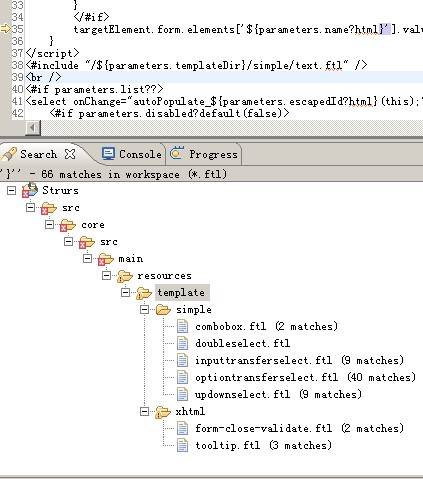Click the updownselect.ftl file icon
Screen dimensions: 423x479
coord(182,394)
